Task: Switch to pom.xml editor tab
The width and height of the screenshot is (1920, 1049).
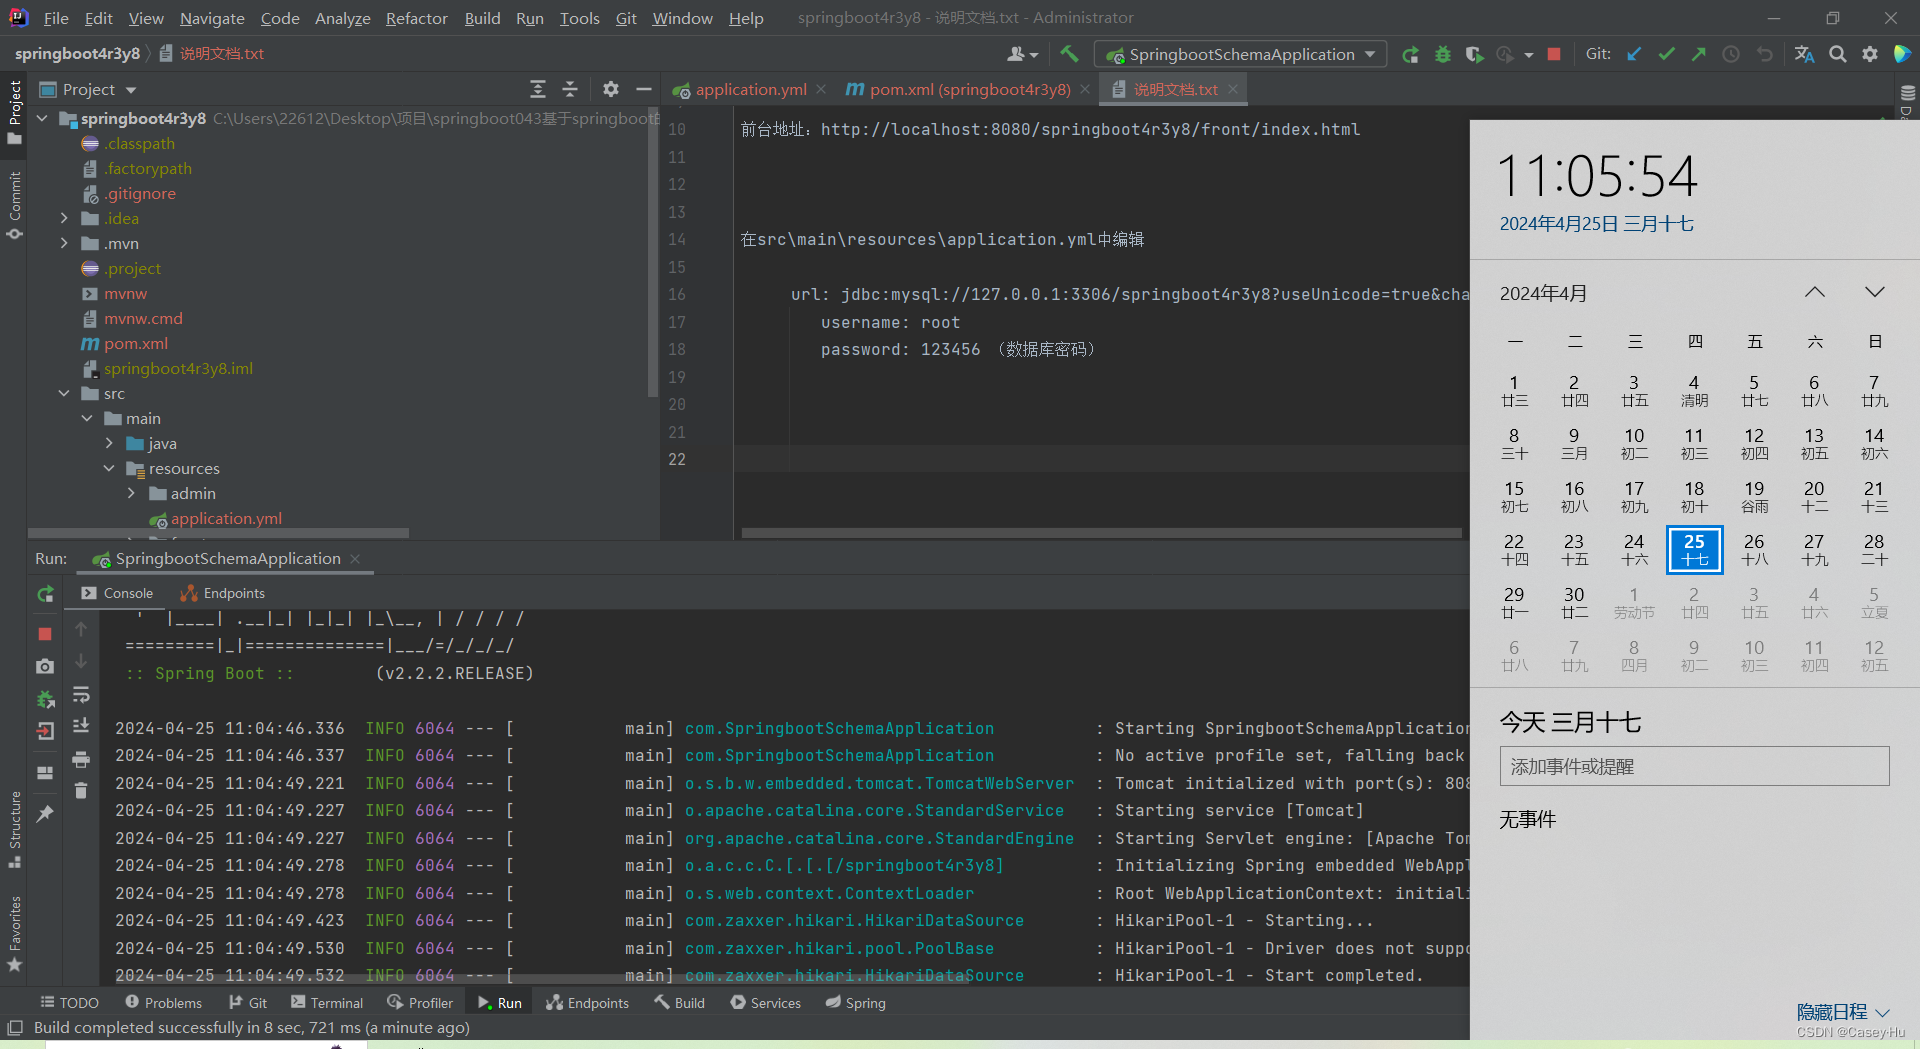Action: (968, 89)
